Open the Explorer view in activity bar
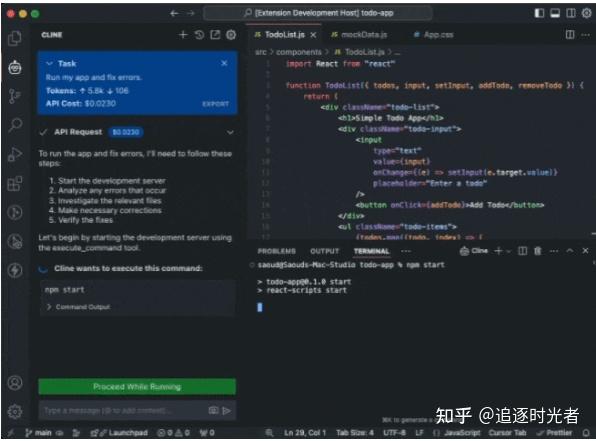 15,38
